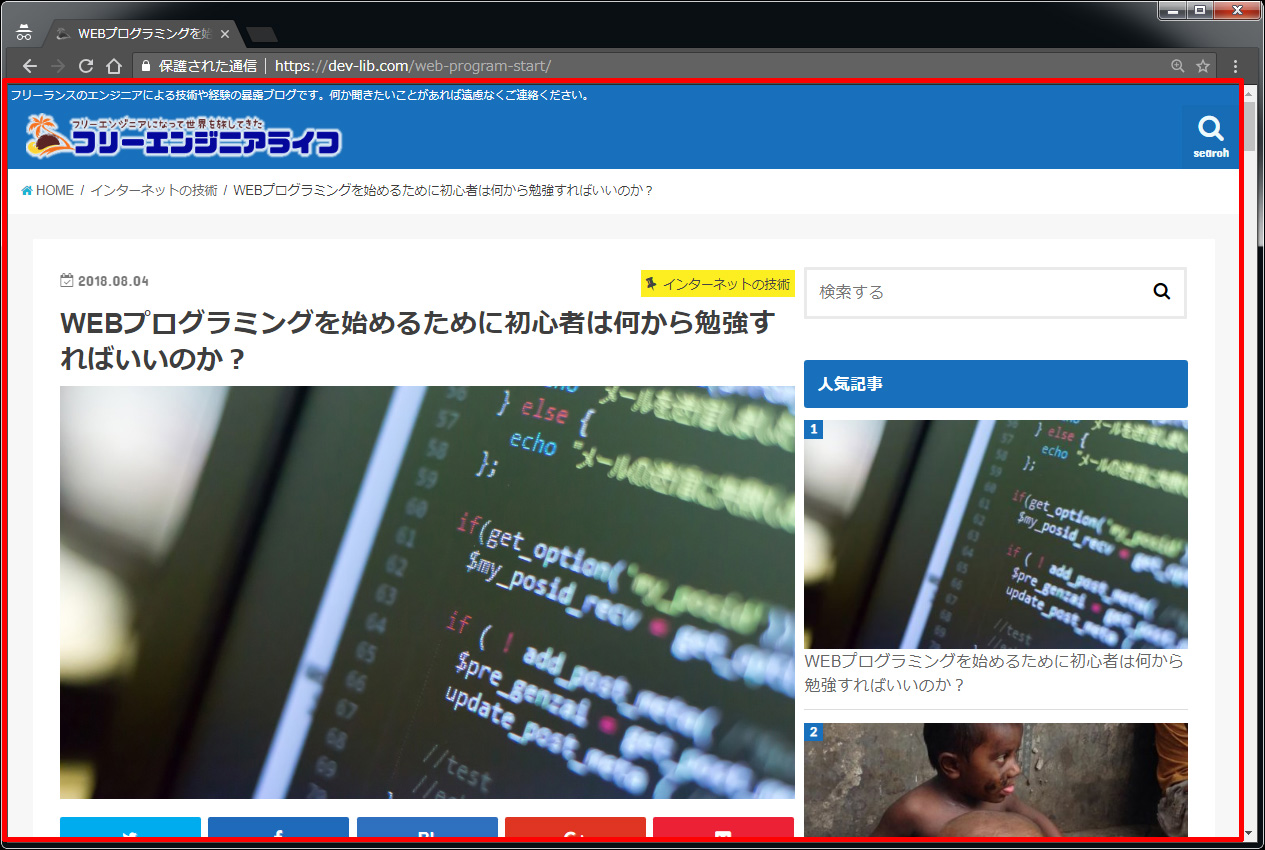Click the browser back arrow
1265x850 pixels.
coord(29,66)
